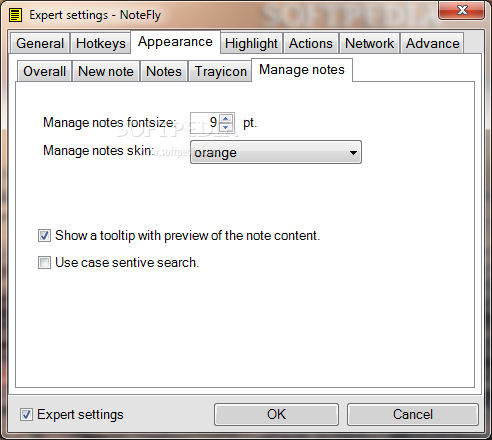Go to the Actions tab
492x440 pixels.
[x=311, y=43]
